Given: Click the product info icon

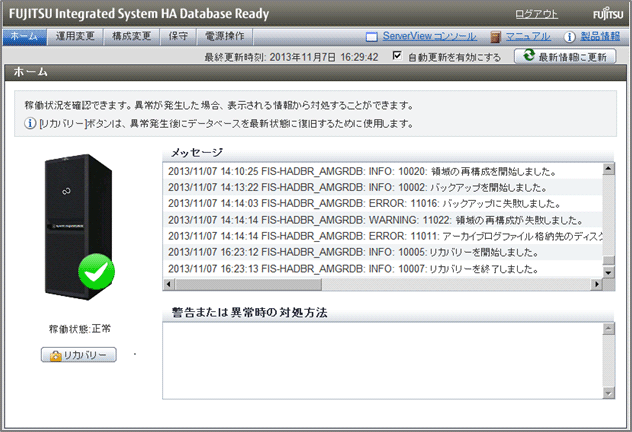Looking at the screenshot, I should (570, 37).
